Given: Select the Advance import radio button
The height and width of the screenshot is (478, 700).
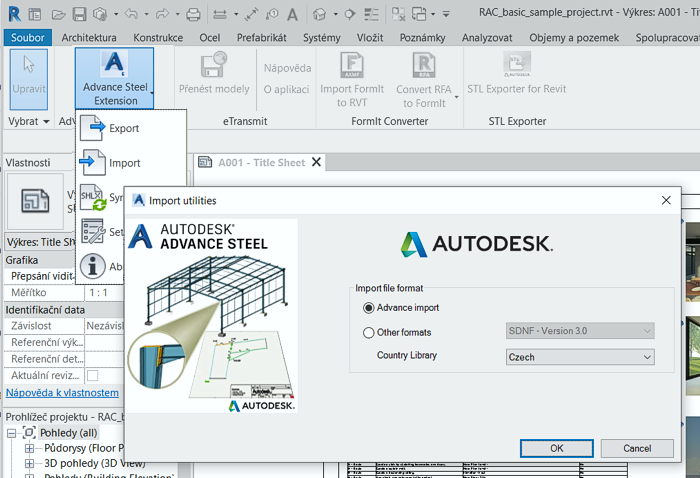Looking at the screenshot, I should click(368, 308).
